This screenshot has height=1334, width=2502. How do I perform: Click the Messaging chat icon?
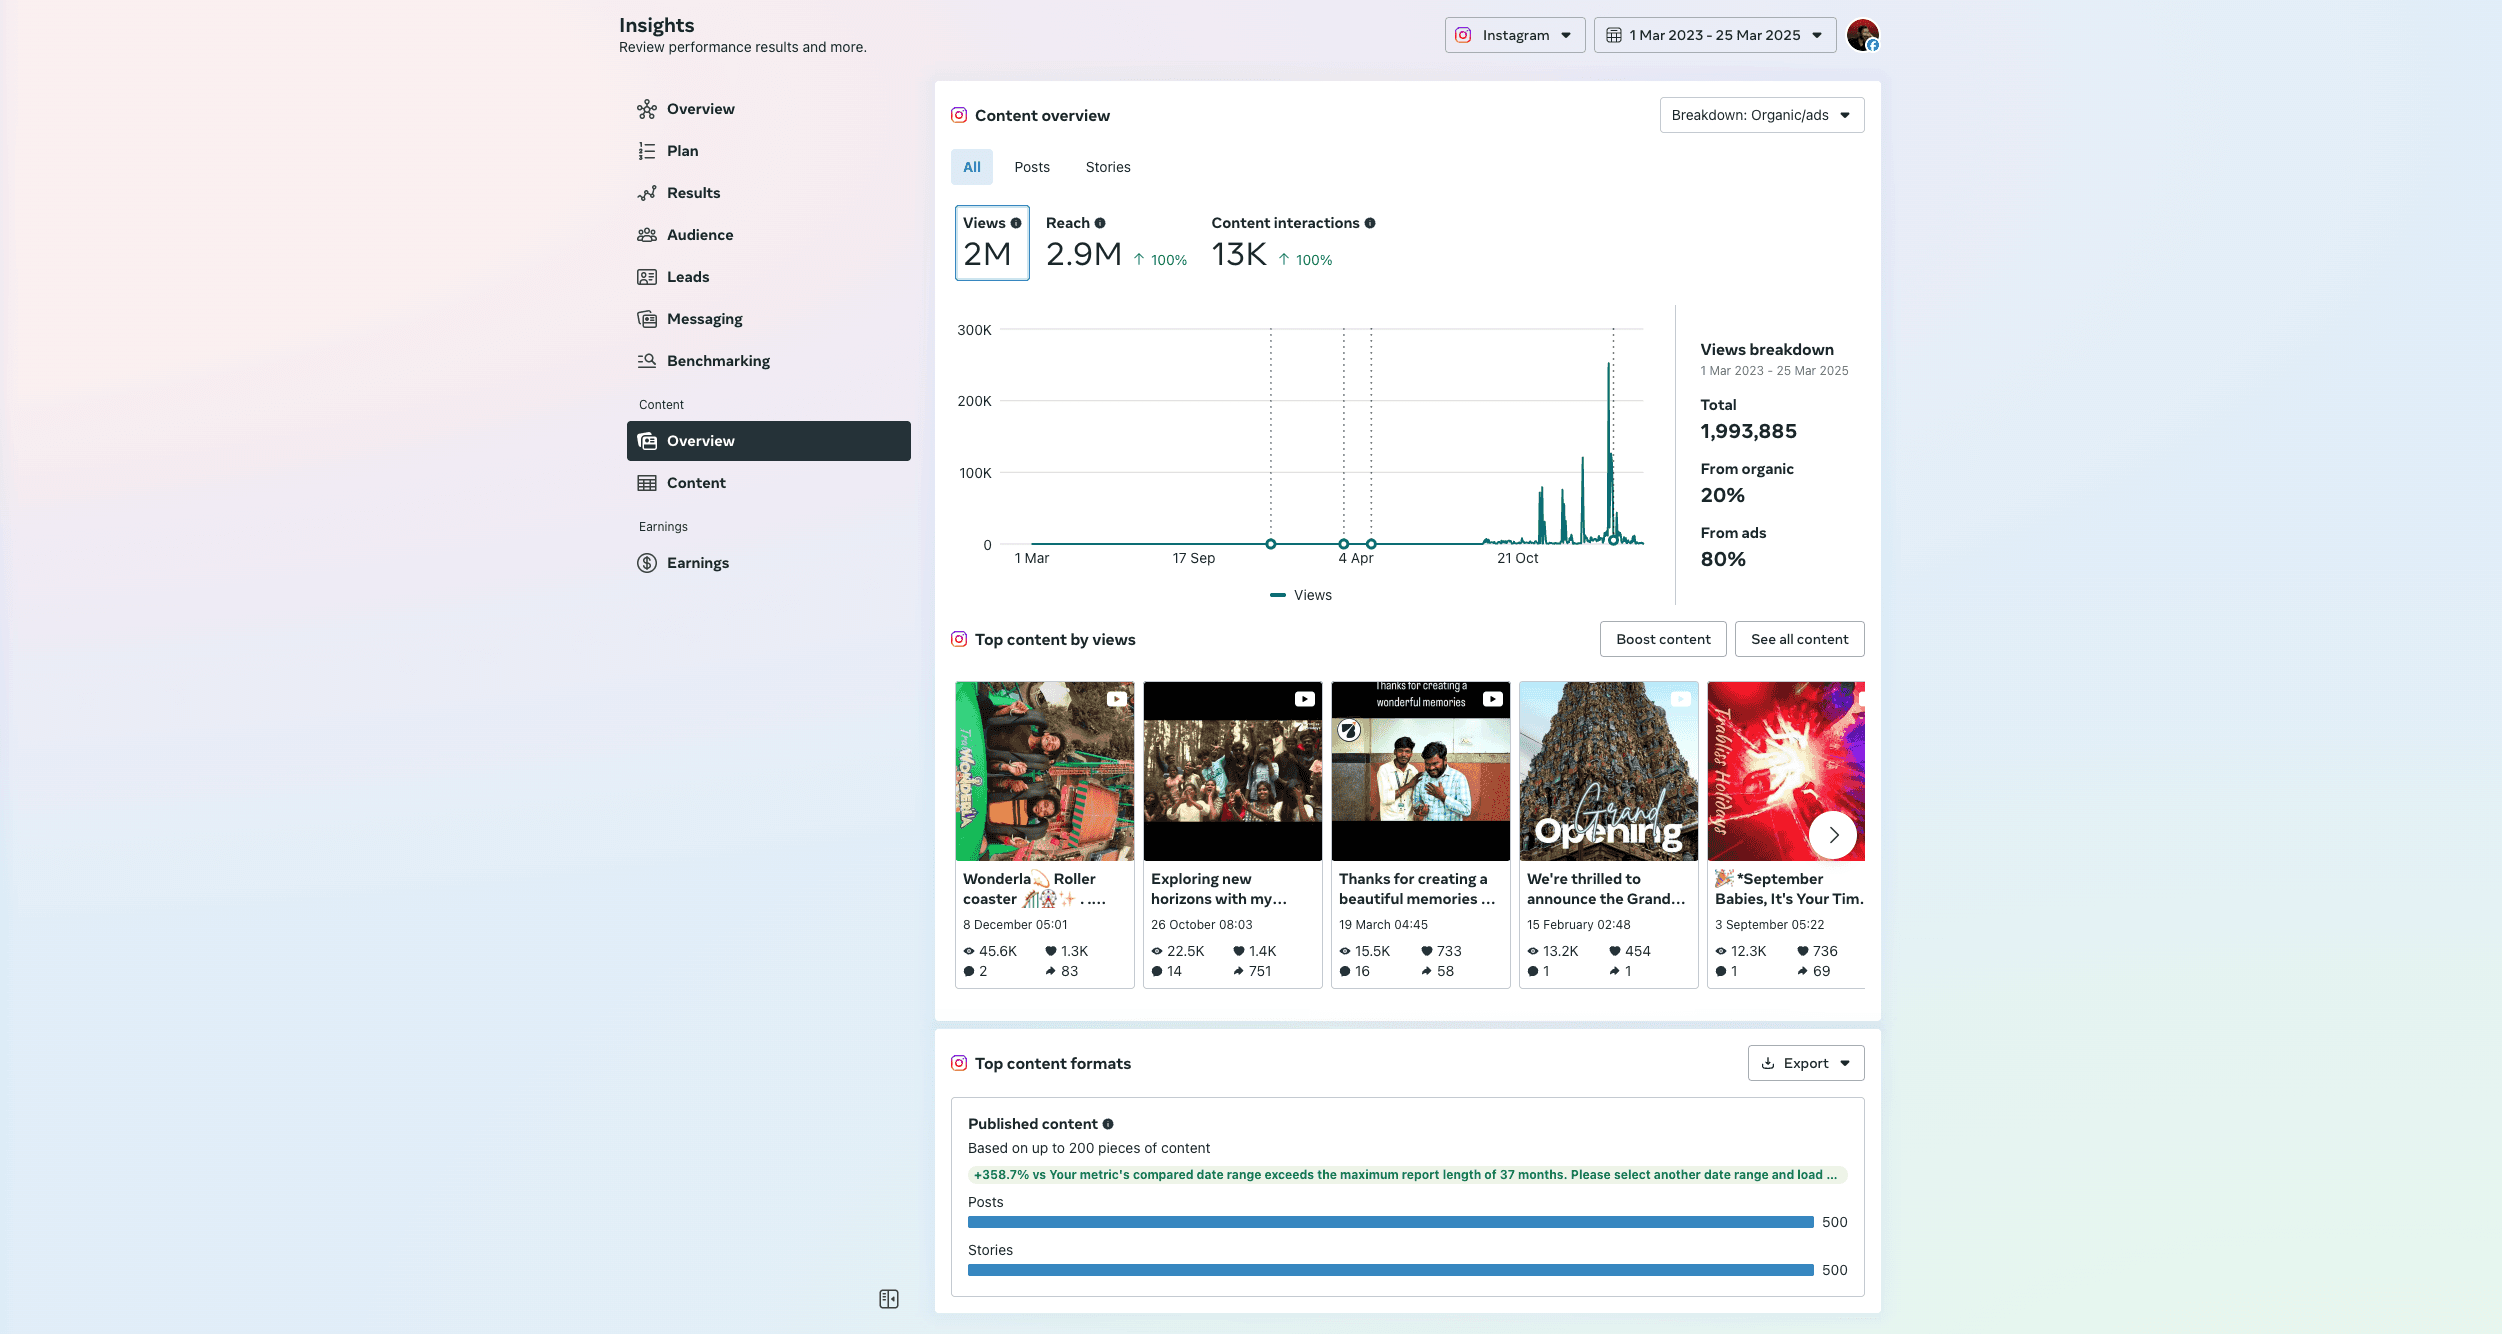click(x=647, y=319)
